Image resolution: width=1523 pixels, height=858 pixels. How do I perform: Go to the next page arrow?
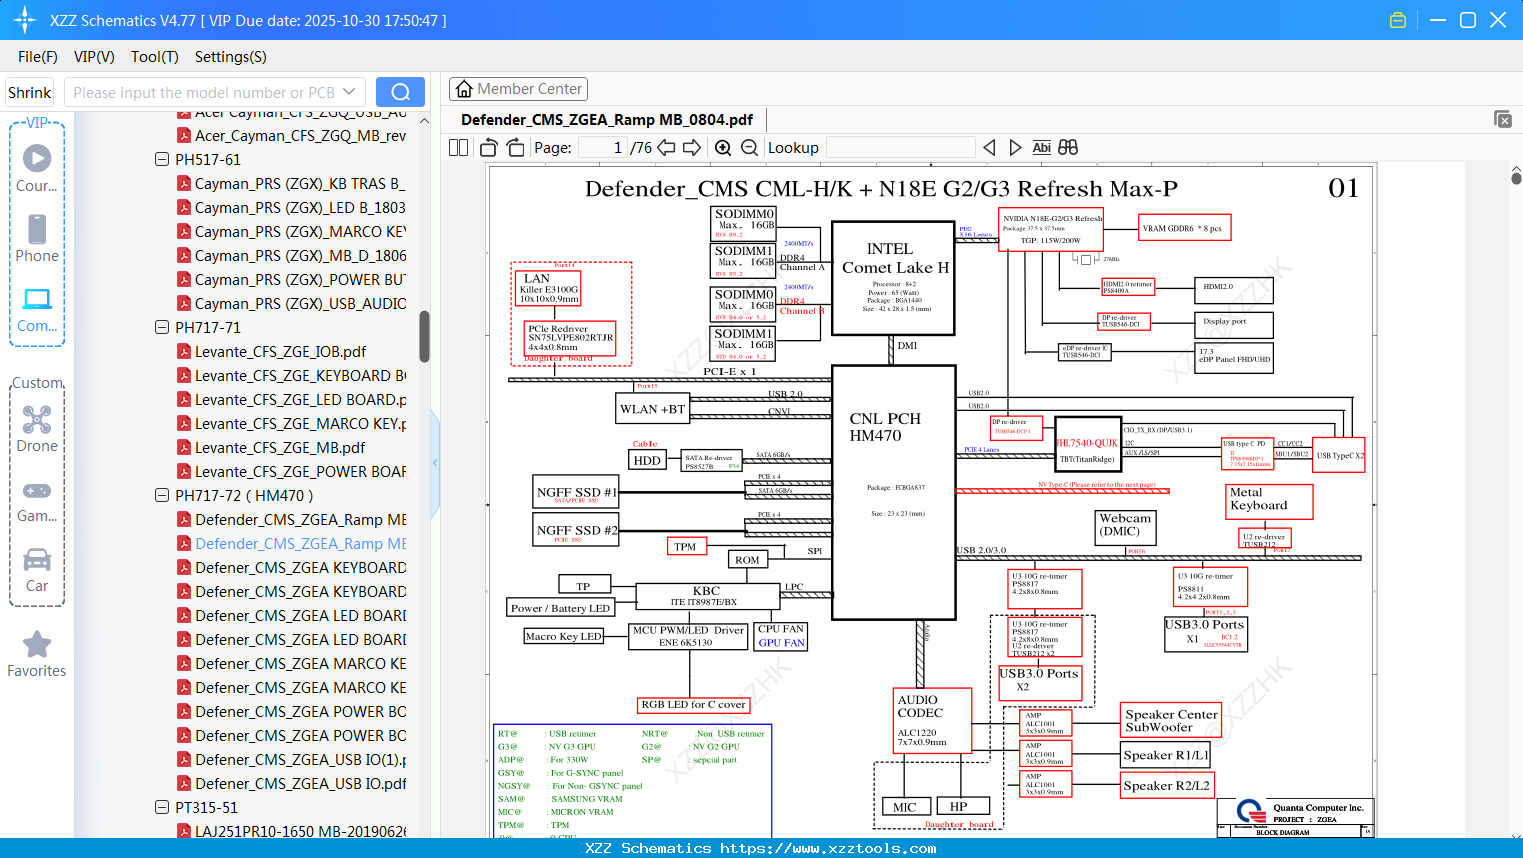point(692,148)
